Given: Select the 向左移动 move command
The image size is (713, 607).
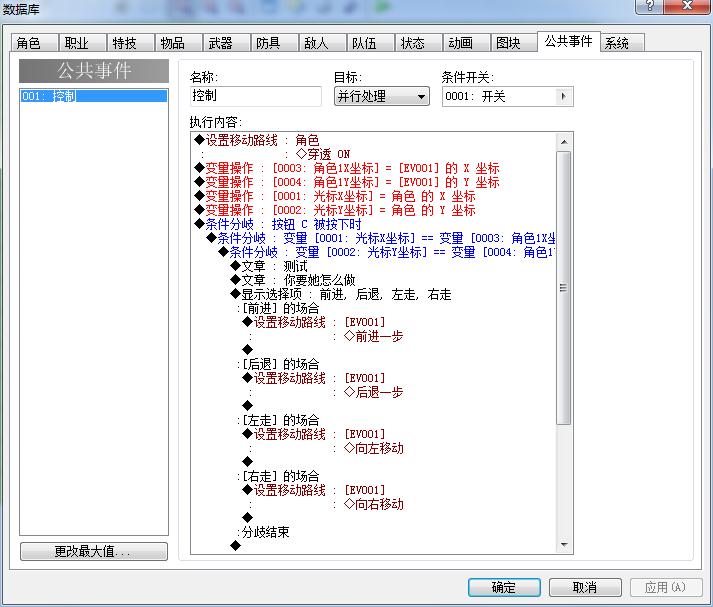Looking at the screenshot, I should coord(374,448).
